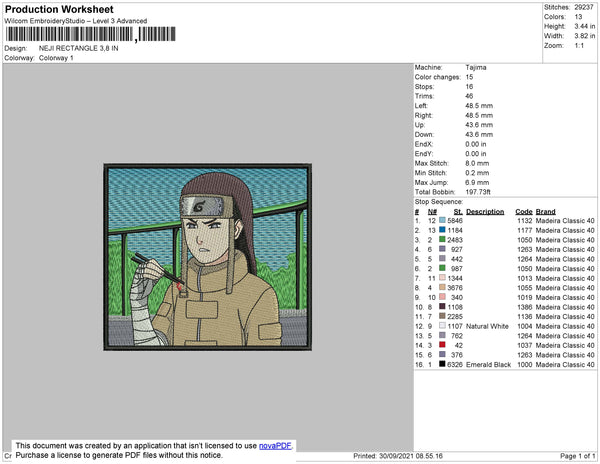The height and width of the screenshot is (464, 600).
Task: Select the 'Down:' label
Action: (424, 135)
